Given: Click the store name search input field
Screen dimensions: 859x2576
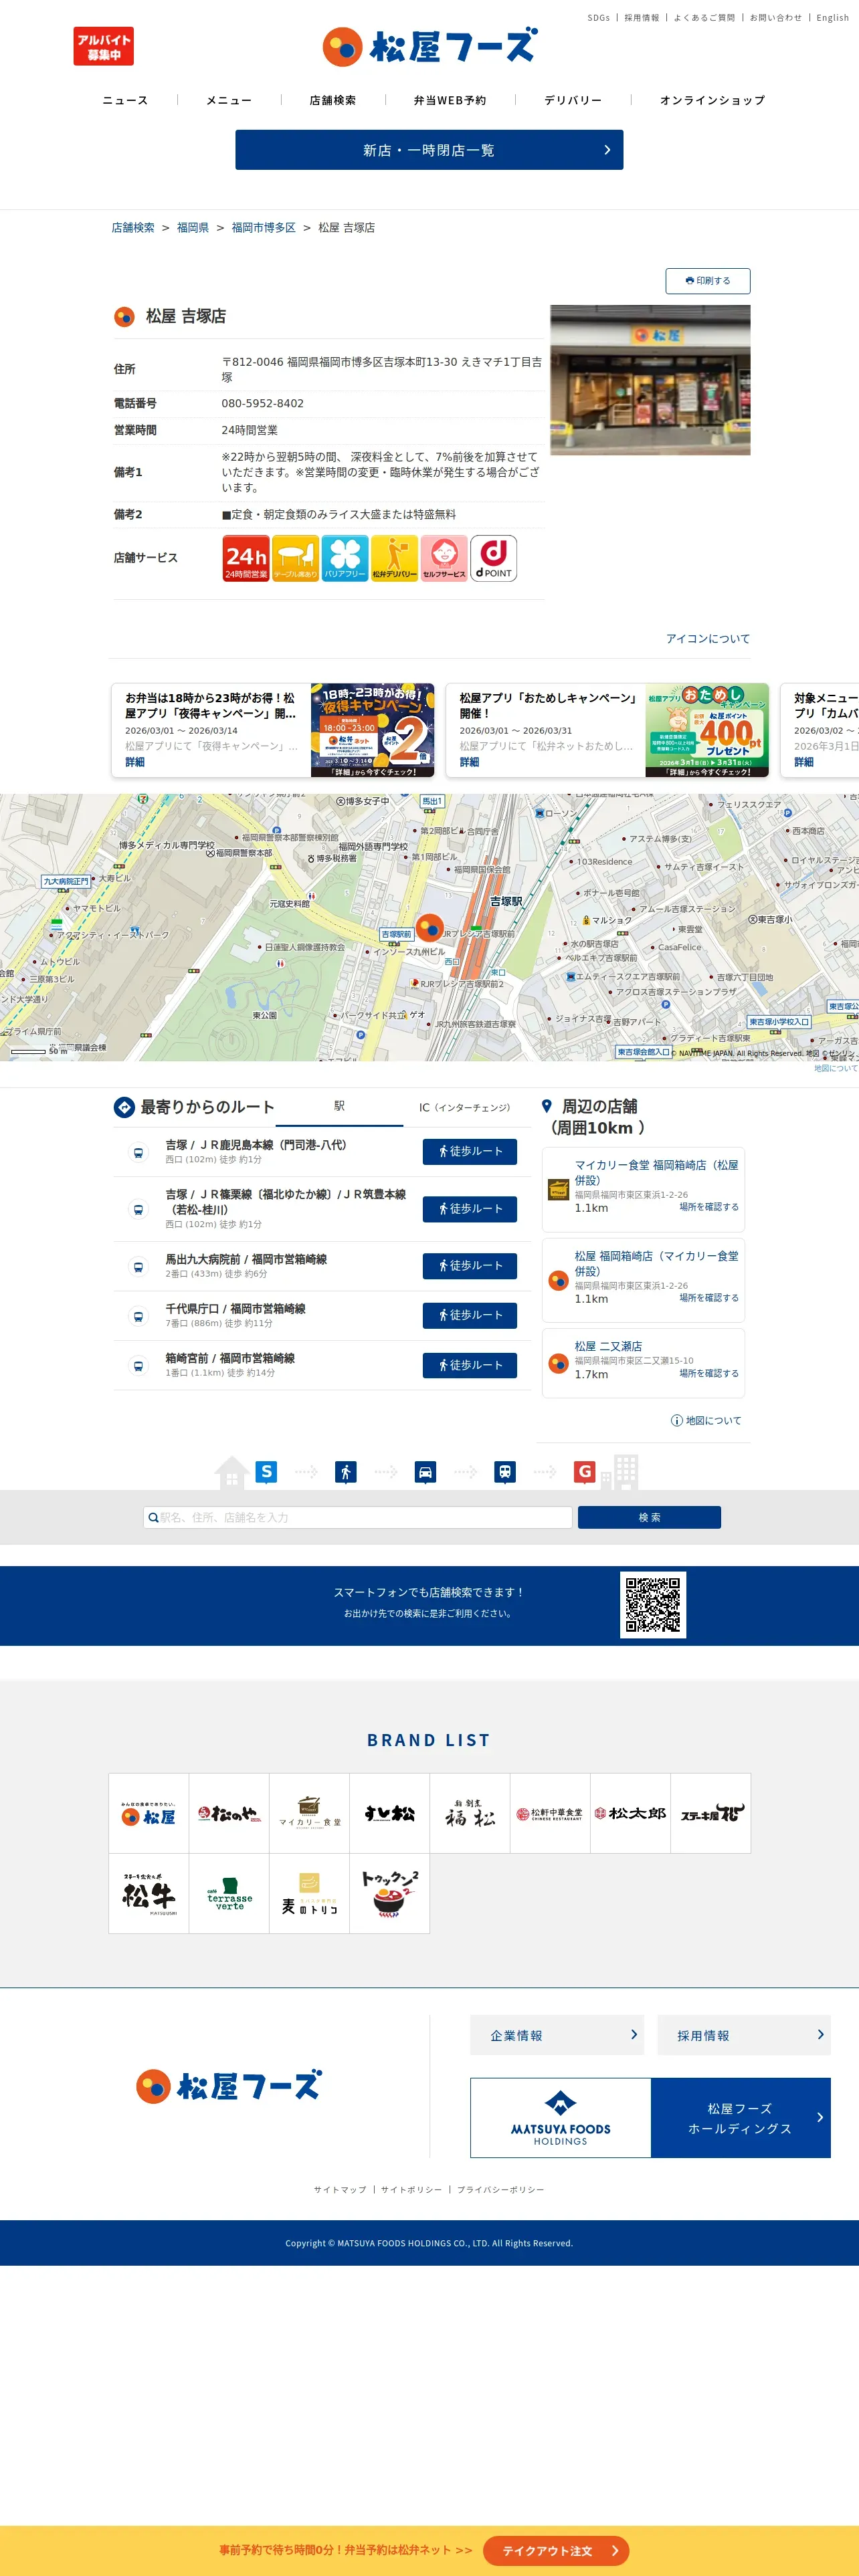Looking at the screenshot, I should (358, 1517).
